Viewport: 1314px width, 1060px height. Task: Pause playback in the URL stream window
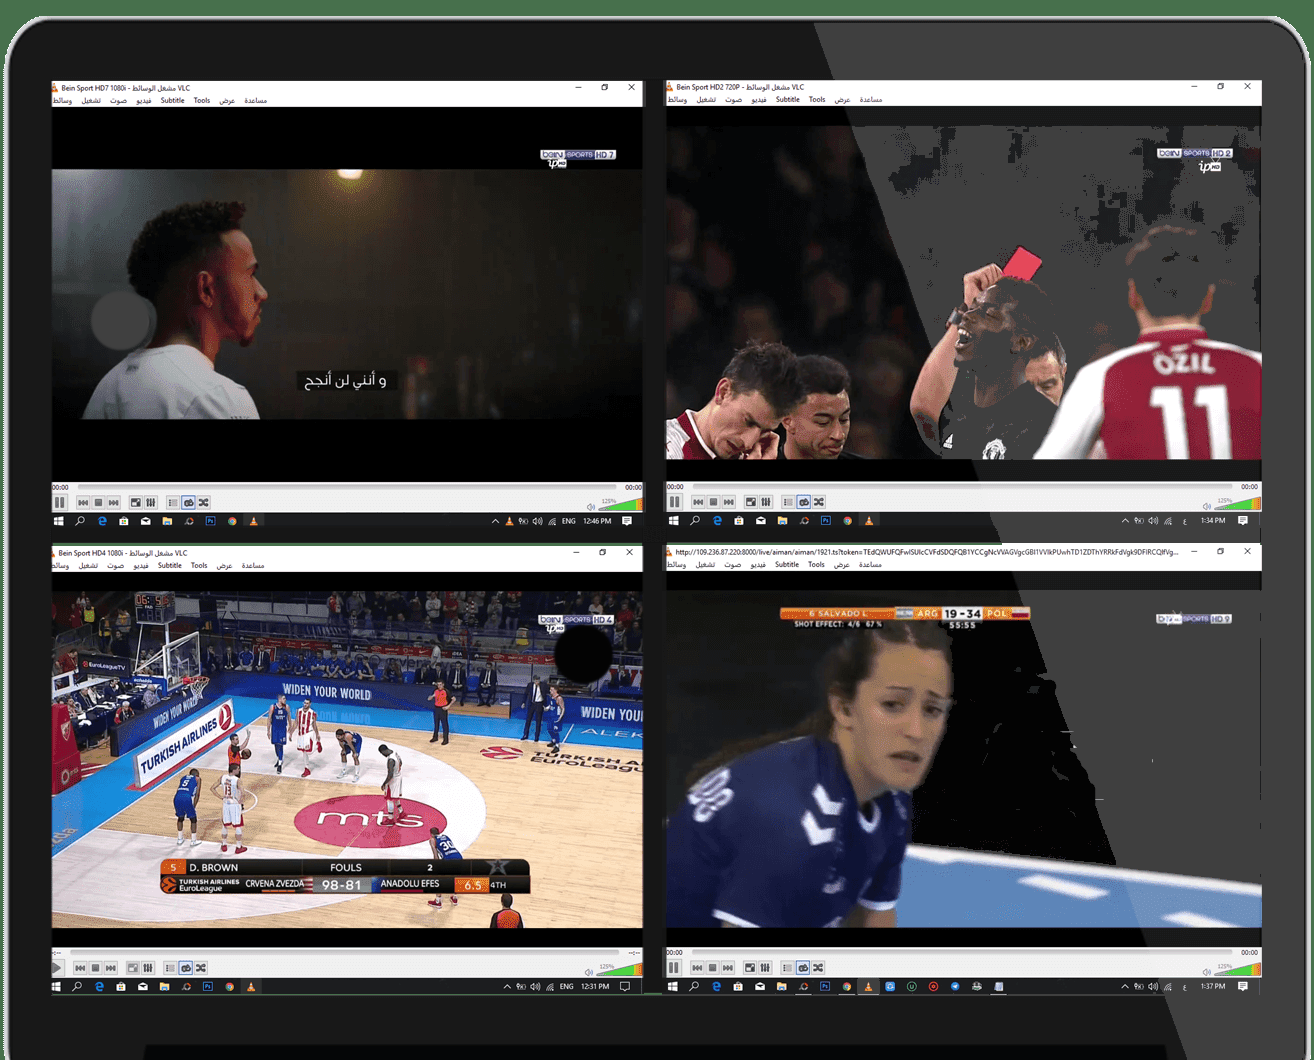(x=673, y=967)
